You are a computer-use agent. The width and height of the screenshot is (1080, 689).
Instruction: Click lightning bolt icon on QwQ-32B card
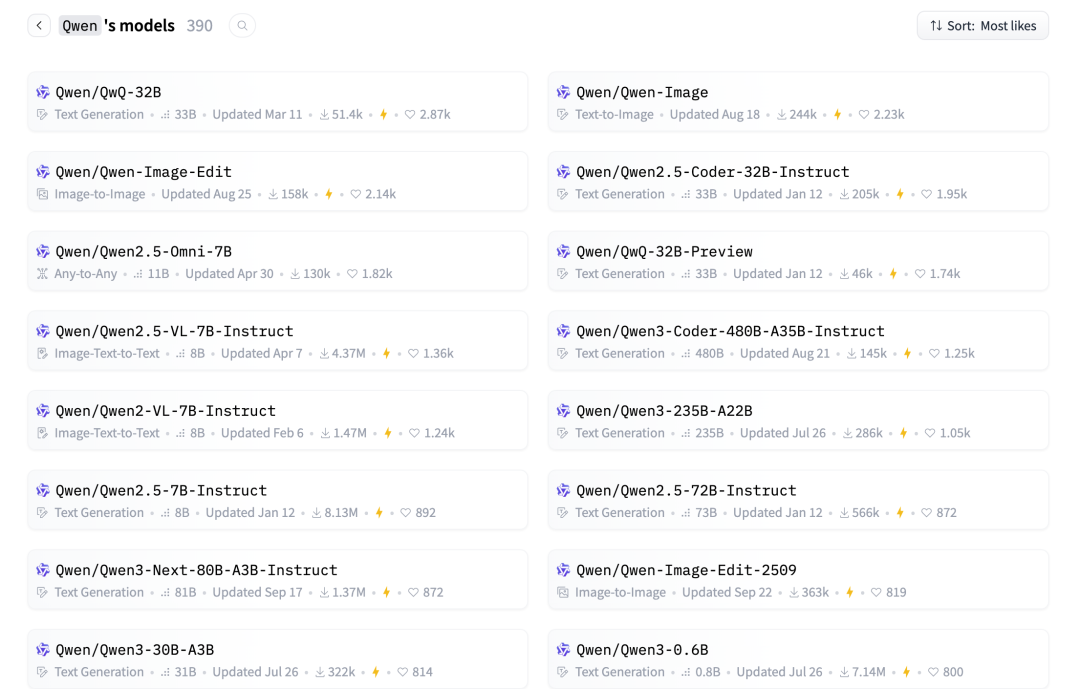click(384, 114)
